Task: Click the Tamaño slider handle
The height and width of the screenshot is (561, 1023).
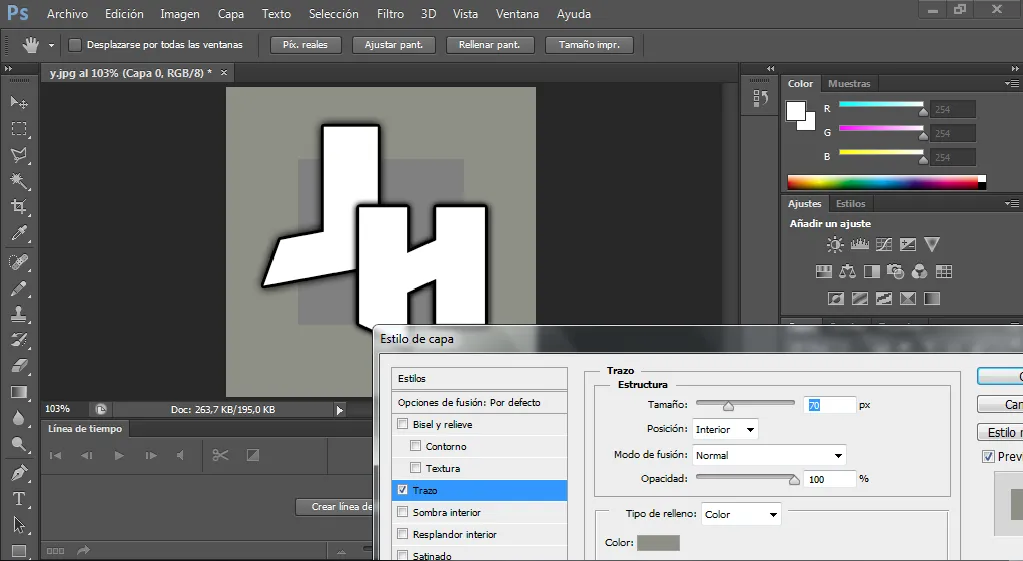Action: [728, 406]
